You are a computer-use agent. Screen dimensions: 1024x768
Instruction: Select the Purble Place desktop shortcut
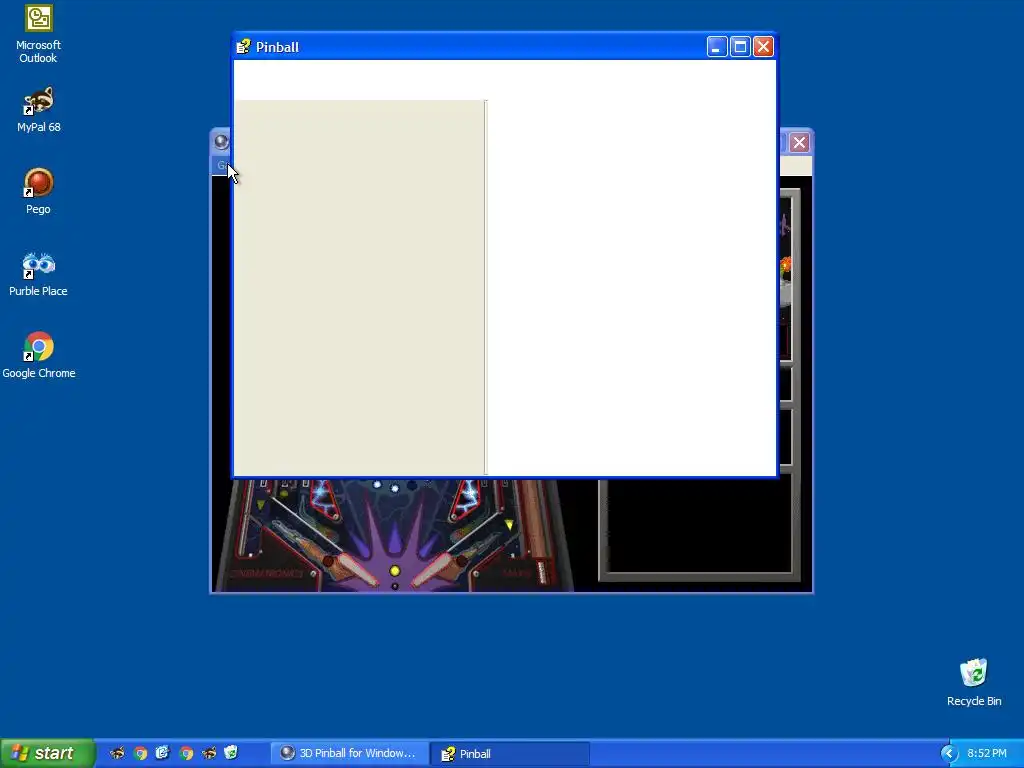point(39,274)
